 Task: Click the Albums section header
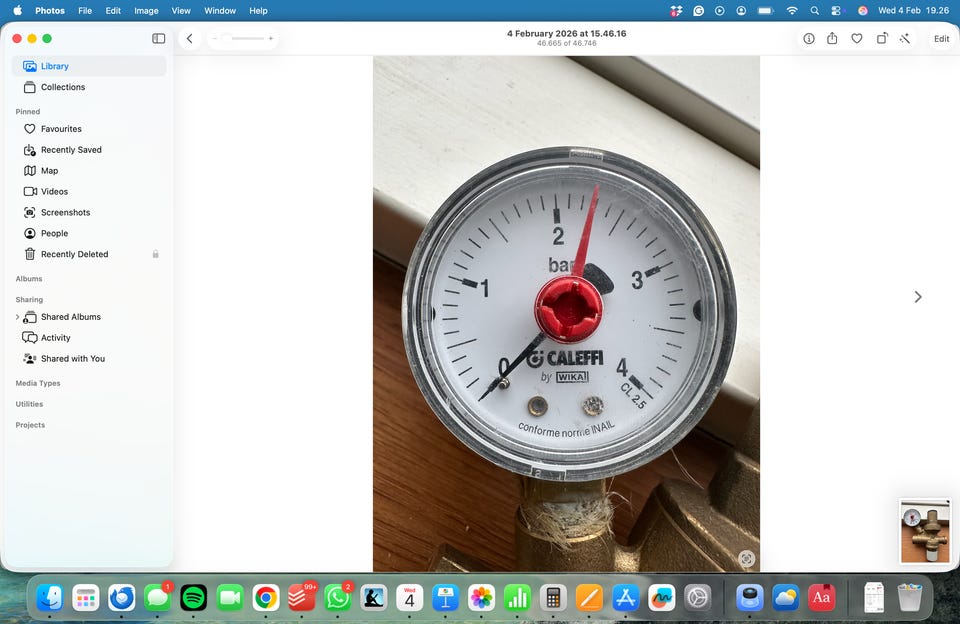pyautogui.click(x=29, y=279)
